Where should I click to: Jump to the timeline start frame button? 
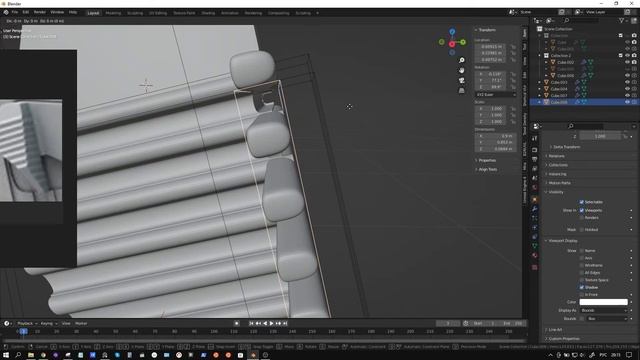pyautogui.click(x=251, y=323)
